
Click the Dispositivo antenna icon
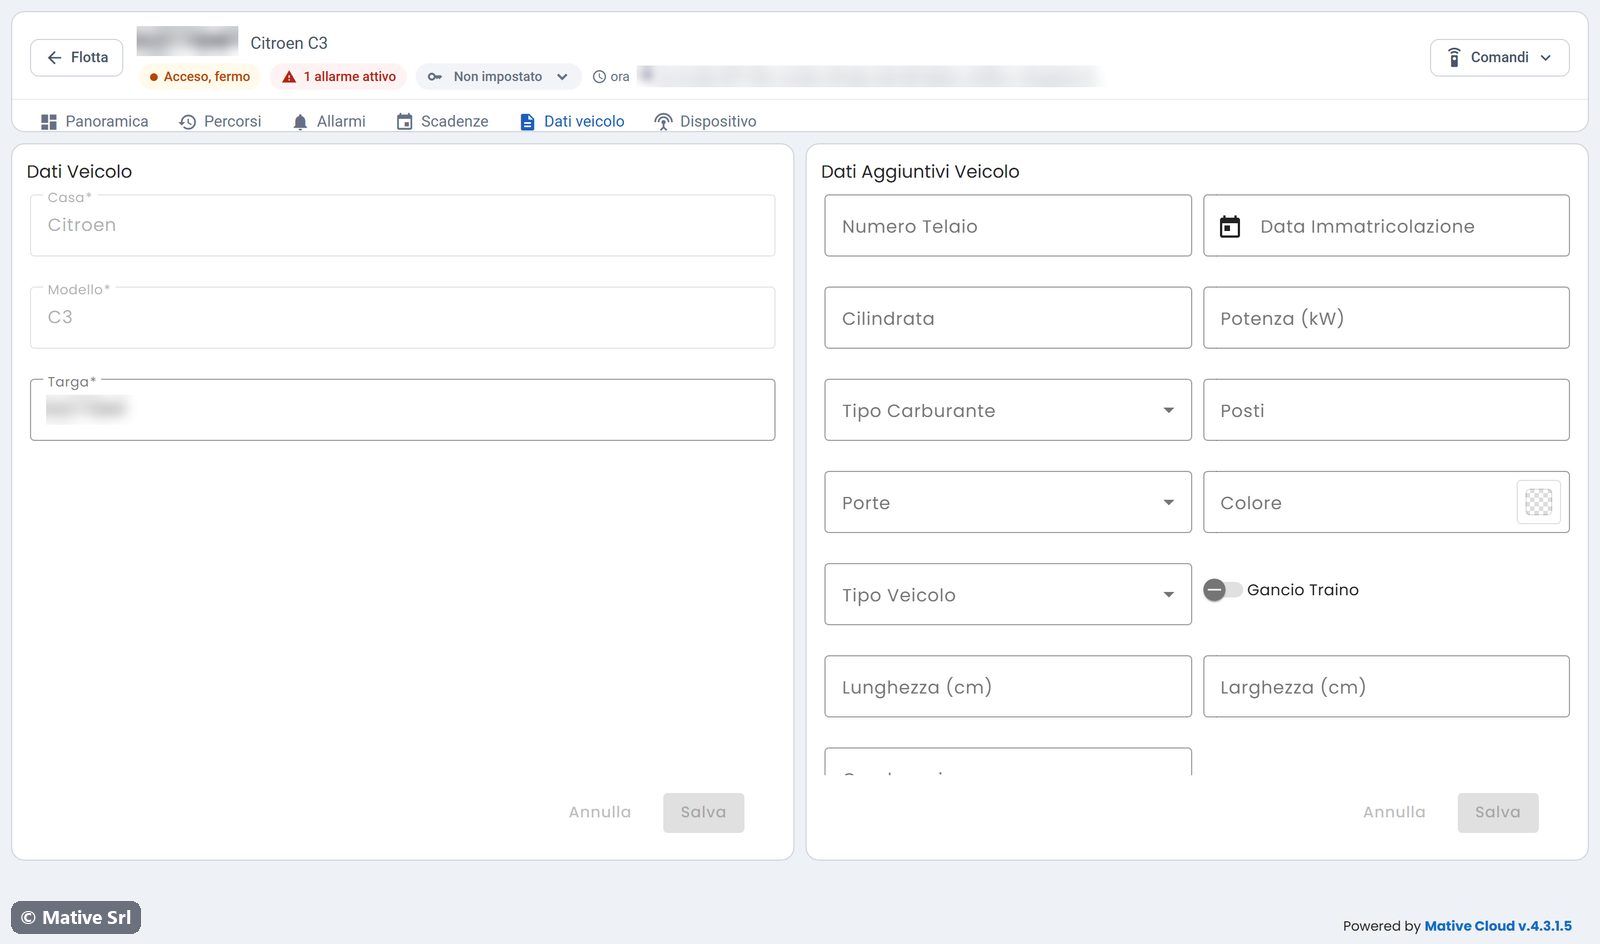663,122
